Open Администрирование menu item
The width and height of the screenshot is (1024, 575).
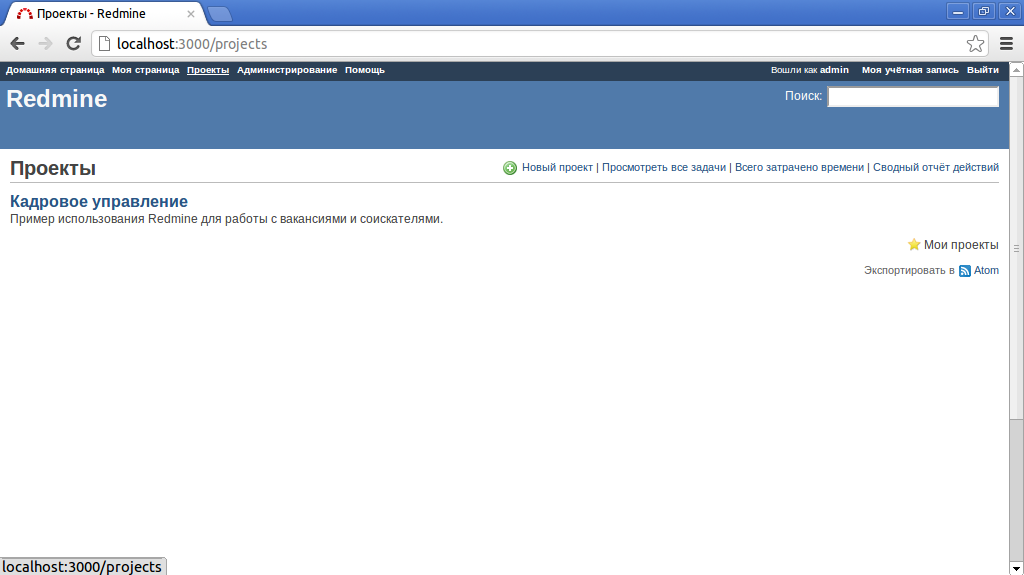[287, 70]
